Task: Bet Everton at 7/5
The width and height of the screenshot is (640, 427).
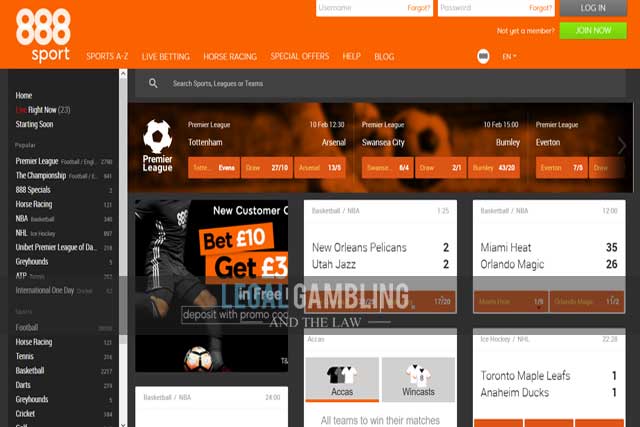Action: click(x=562, y=168)
